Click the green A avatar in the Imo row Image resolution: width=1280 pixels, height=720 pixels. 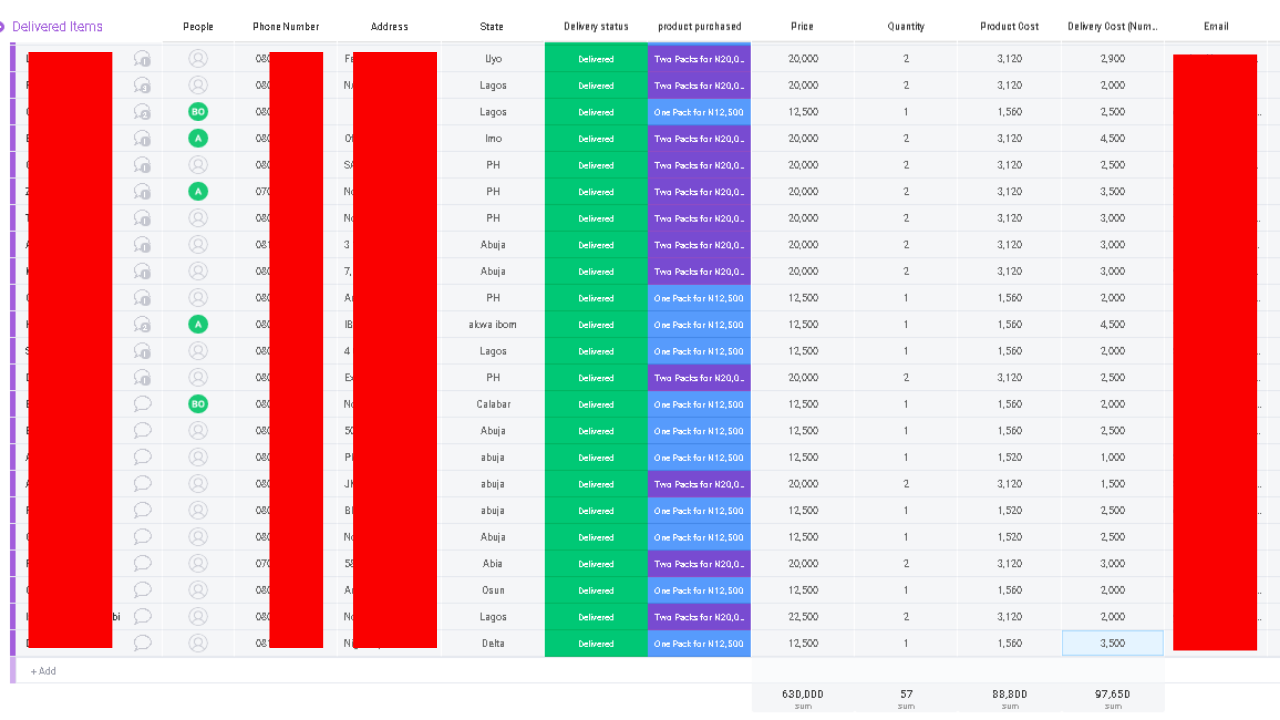(198, 139)
